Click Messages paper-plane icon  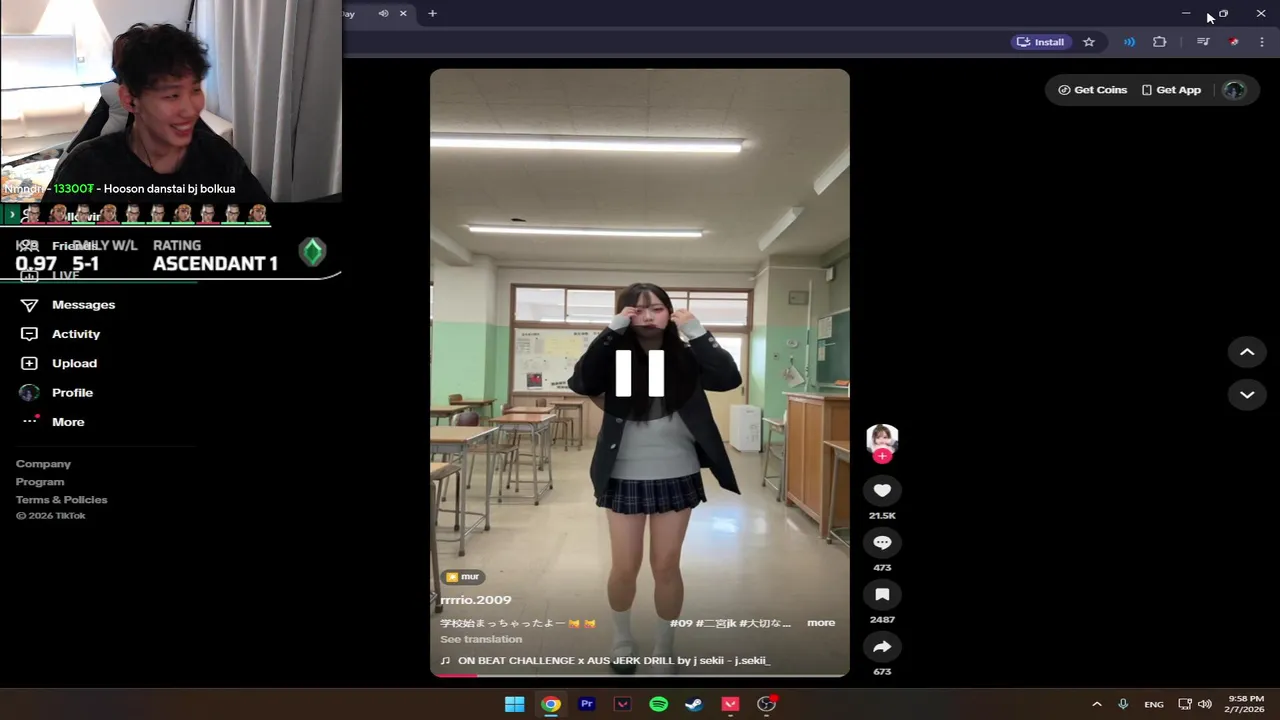click(x=29, y=305)
